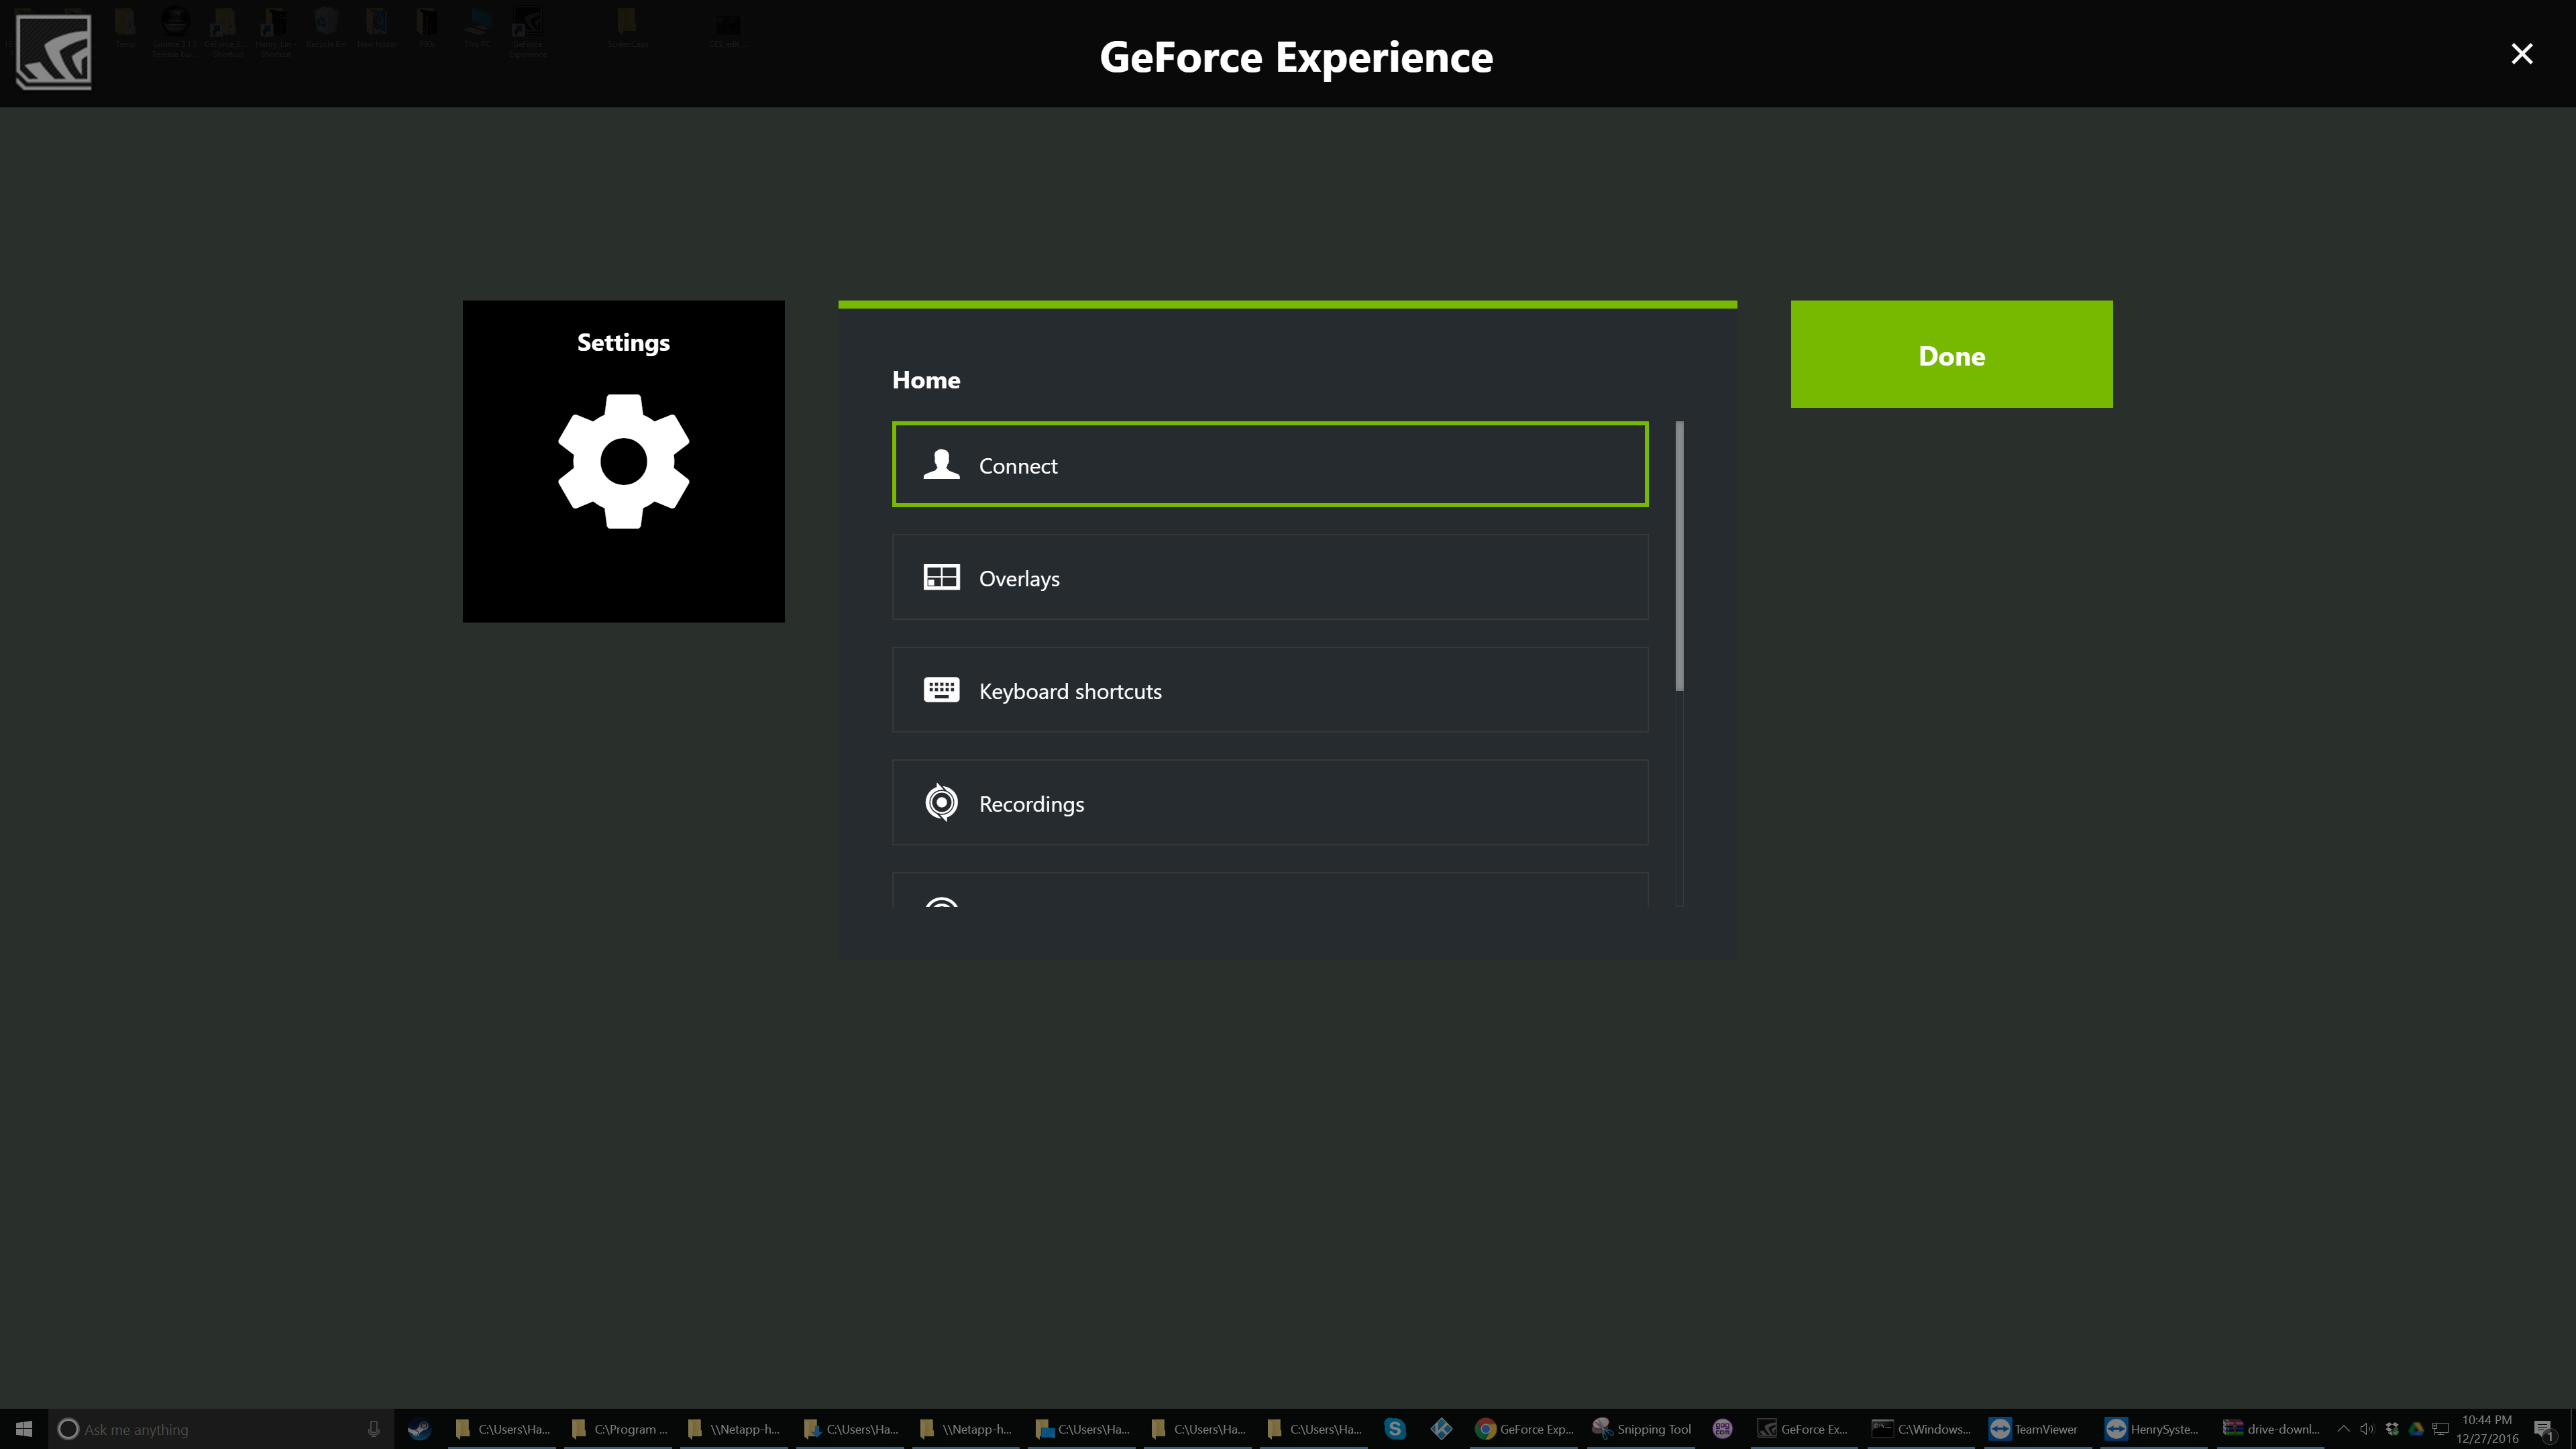Click the Cortana microphone icon
Image resolution: width=2576 pixels, height=1449 pixels.
coord(373,1429)
